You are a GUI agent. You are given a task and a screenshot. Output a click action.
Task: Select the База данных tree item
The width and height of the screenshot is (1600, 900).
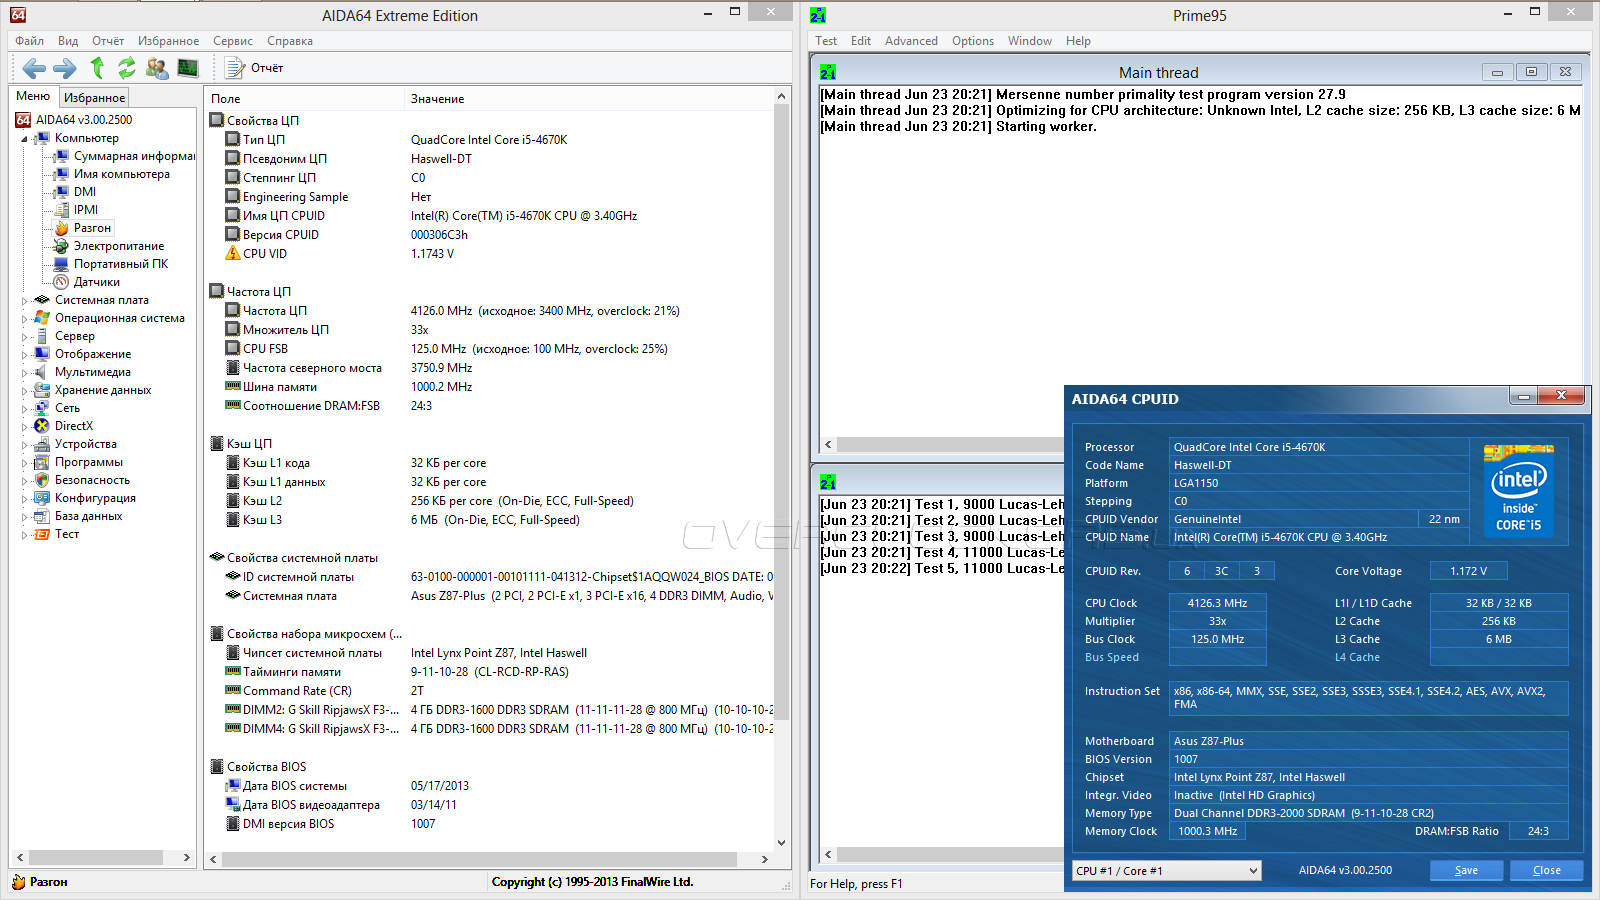(x=78, y=516)
